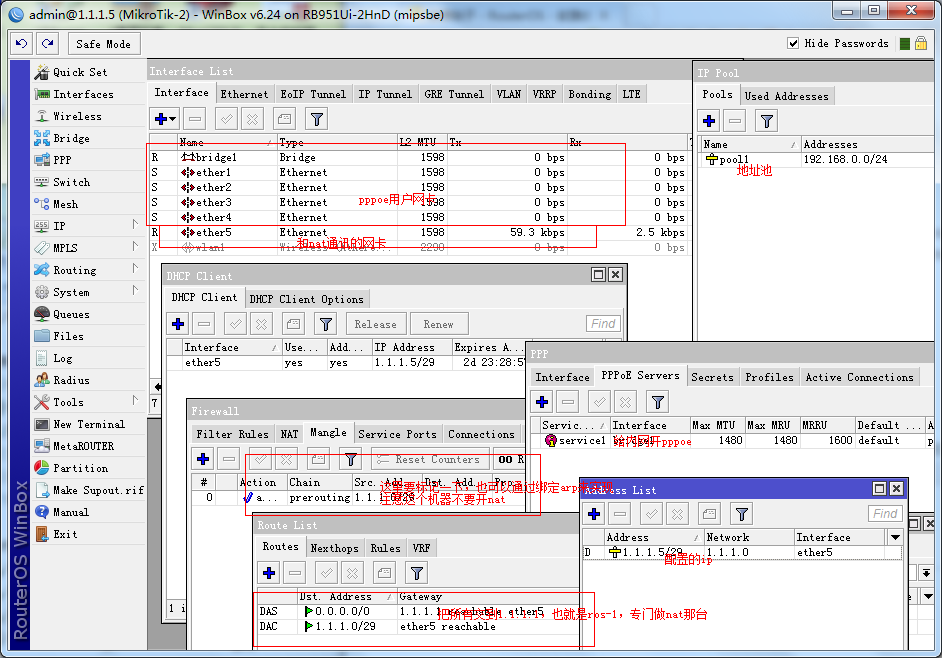Open Partition from the sidebar
Viewport: 942px width, 658px height.
point(80,468)
